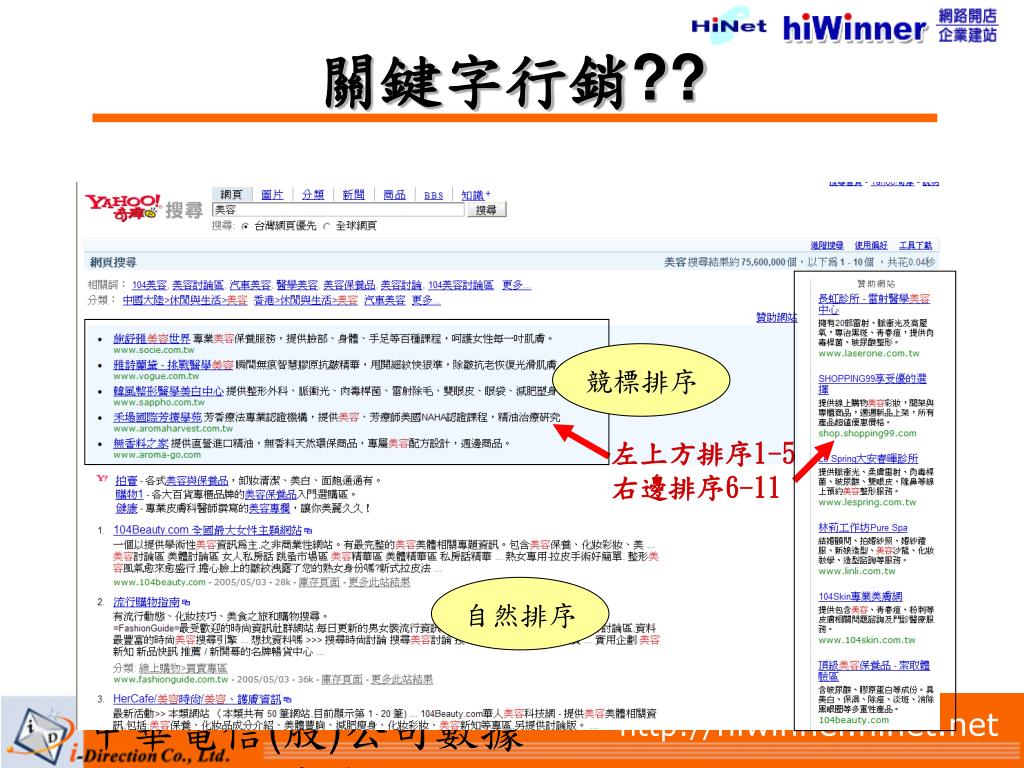Open sponsored result 雅詩蘭黛 - 挑戰醫學美容

[173, 364]
